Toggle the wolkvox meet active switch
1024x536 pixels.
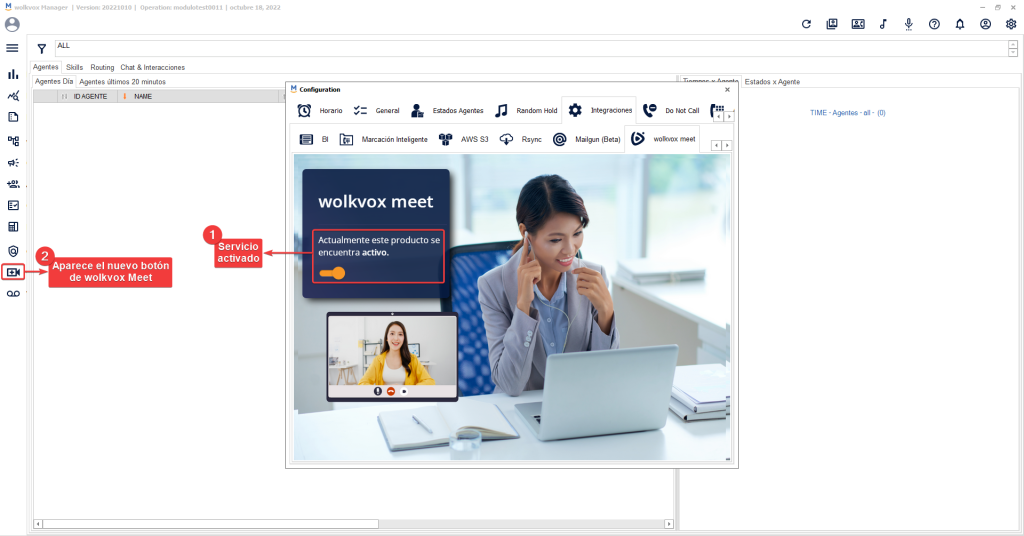332,273
